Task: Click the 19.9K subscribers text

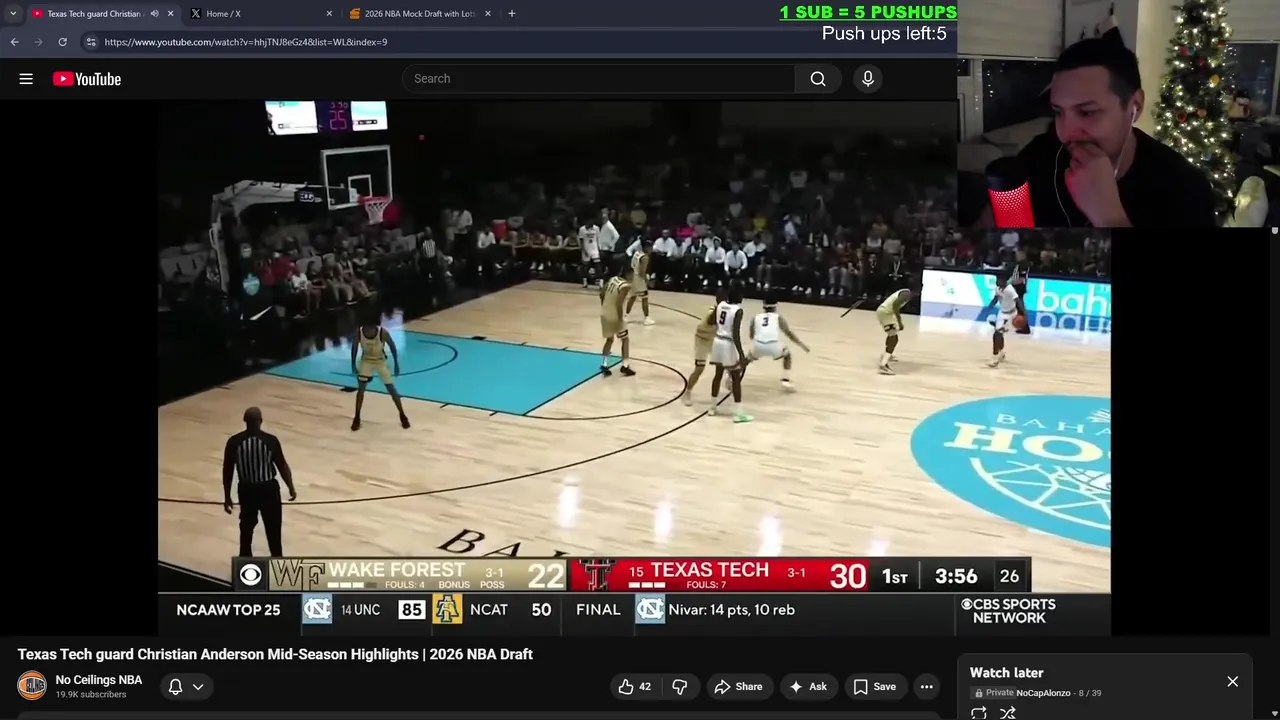Action: pos(91,695)
